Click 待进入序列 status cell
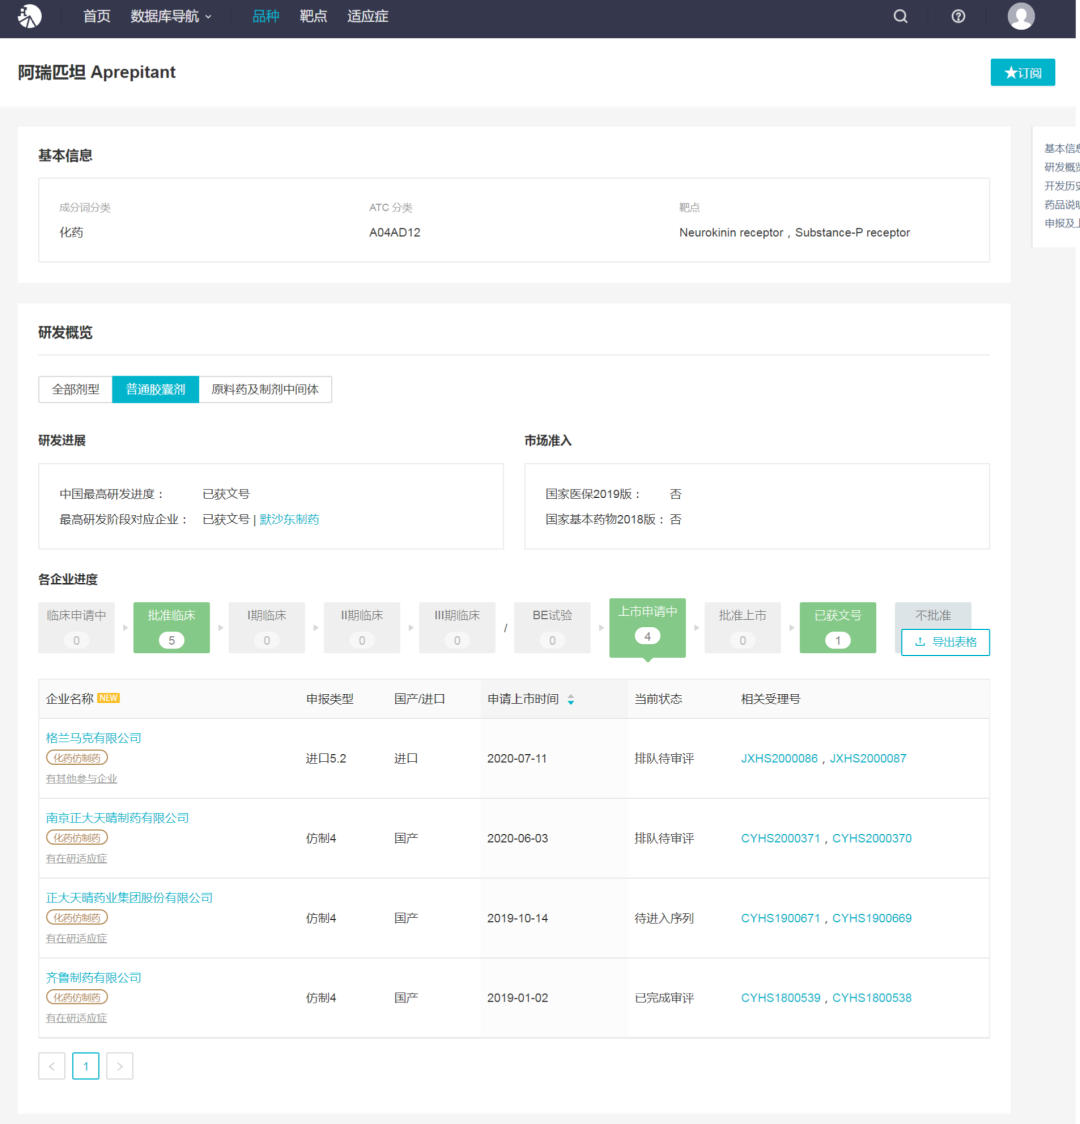 pyautogui.click(x=664, y=918)
